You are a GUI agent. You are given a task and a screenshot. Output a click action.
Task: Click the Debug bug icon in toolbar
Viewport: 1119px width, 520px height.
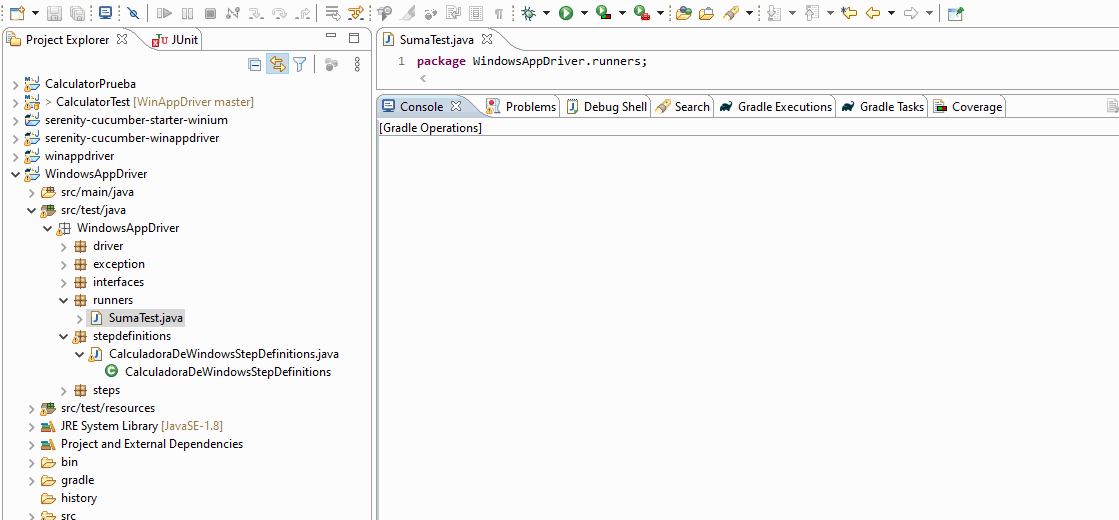[528, 13]
